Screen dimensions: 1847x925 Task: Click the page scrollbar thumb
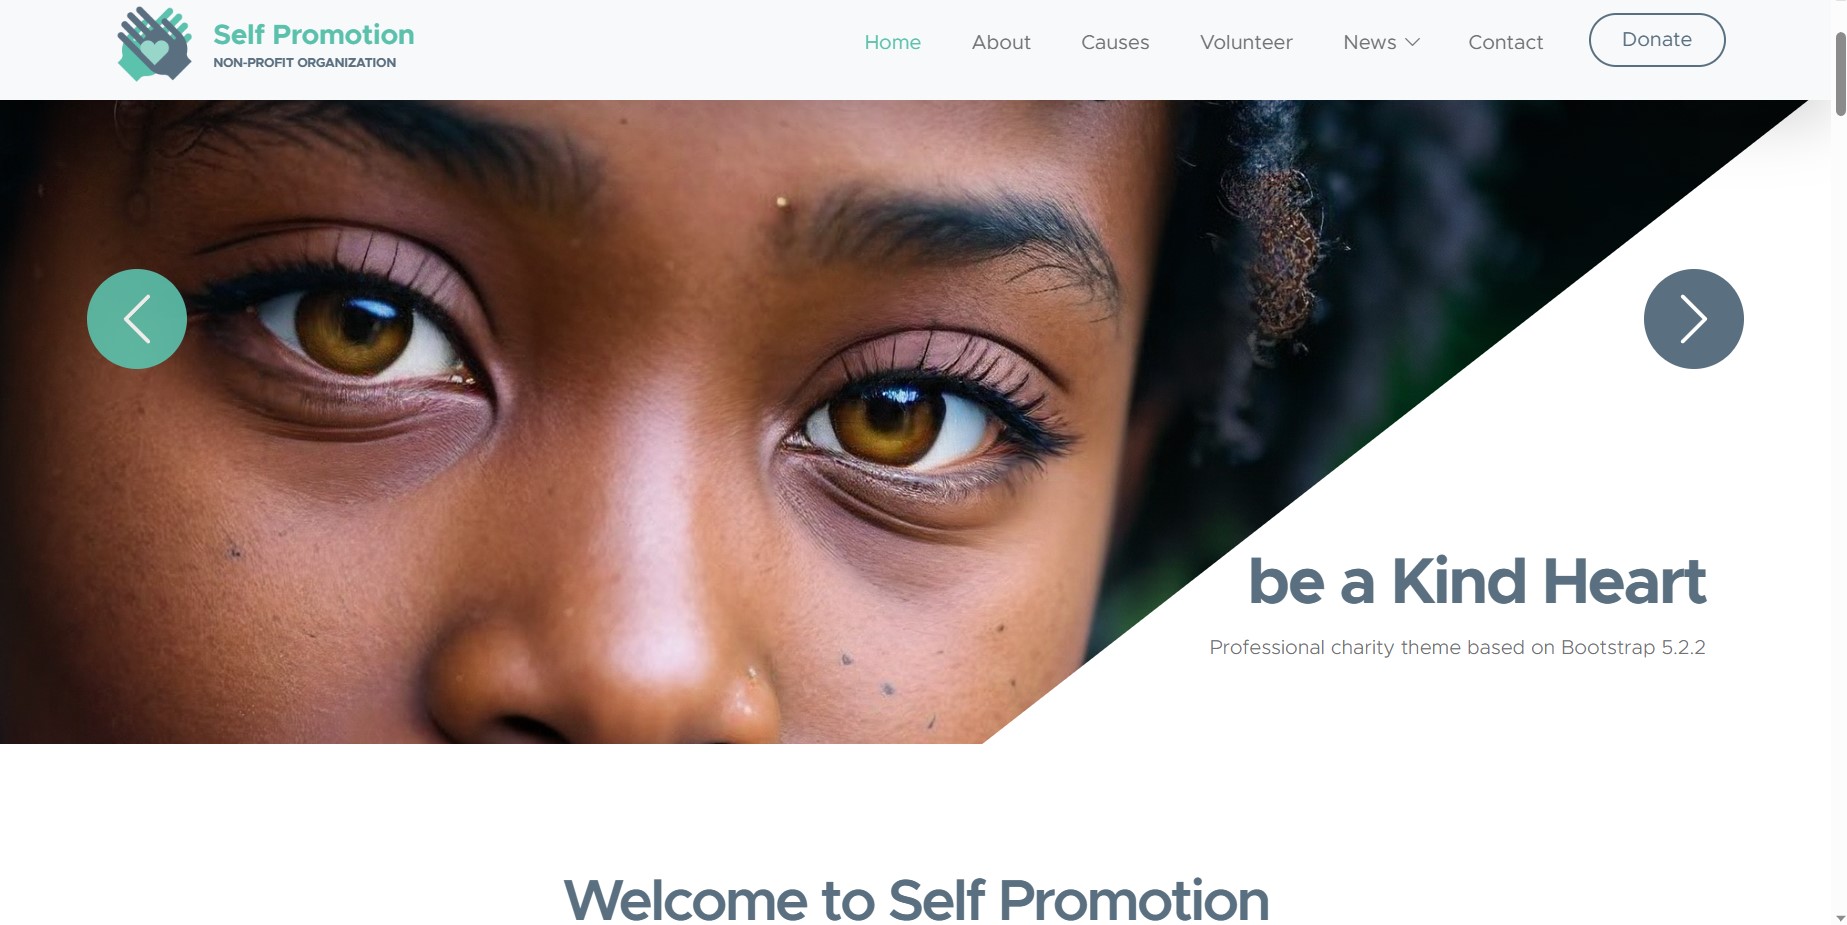click(1840, 73)
